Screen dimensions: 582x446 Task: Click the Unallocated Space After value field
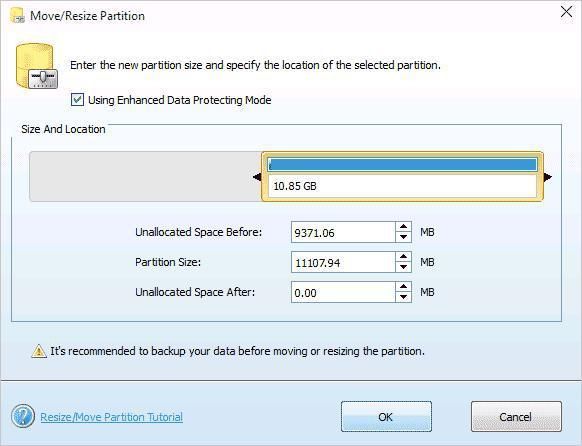pyautogui.click(x=343, y=292)
